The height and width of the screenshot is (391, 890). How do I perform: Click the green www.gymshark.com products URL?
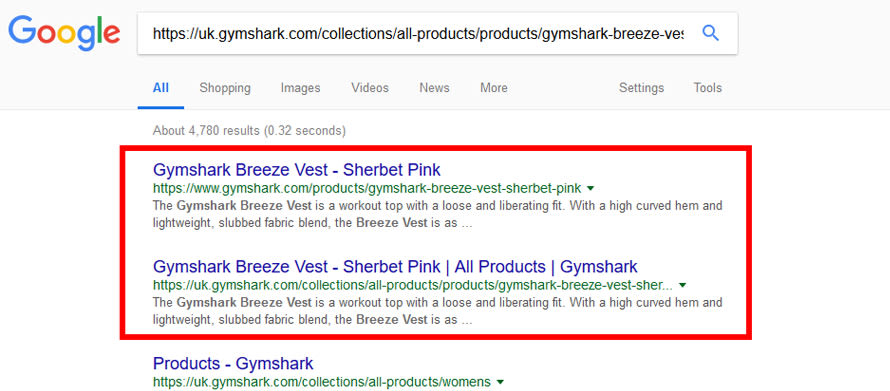pos(367,188)
